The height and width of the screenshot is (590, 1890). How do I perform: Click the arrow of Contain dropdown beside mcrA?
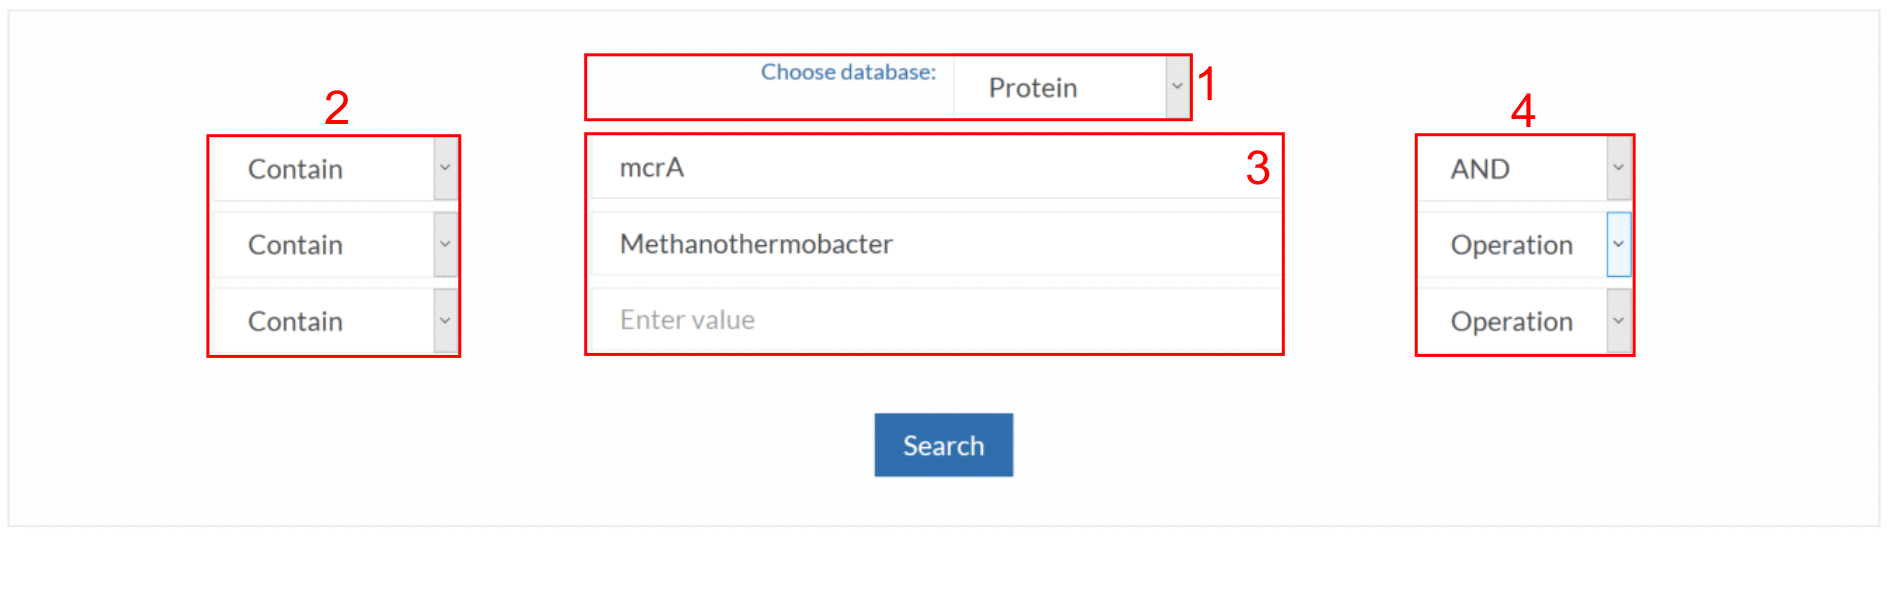[445, 168]
